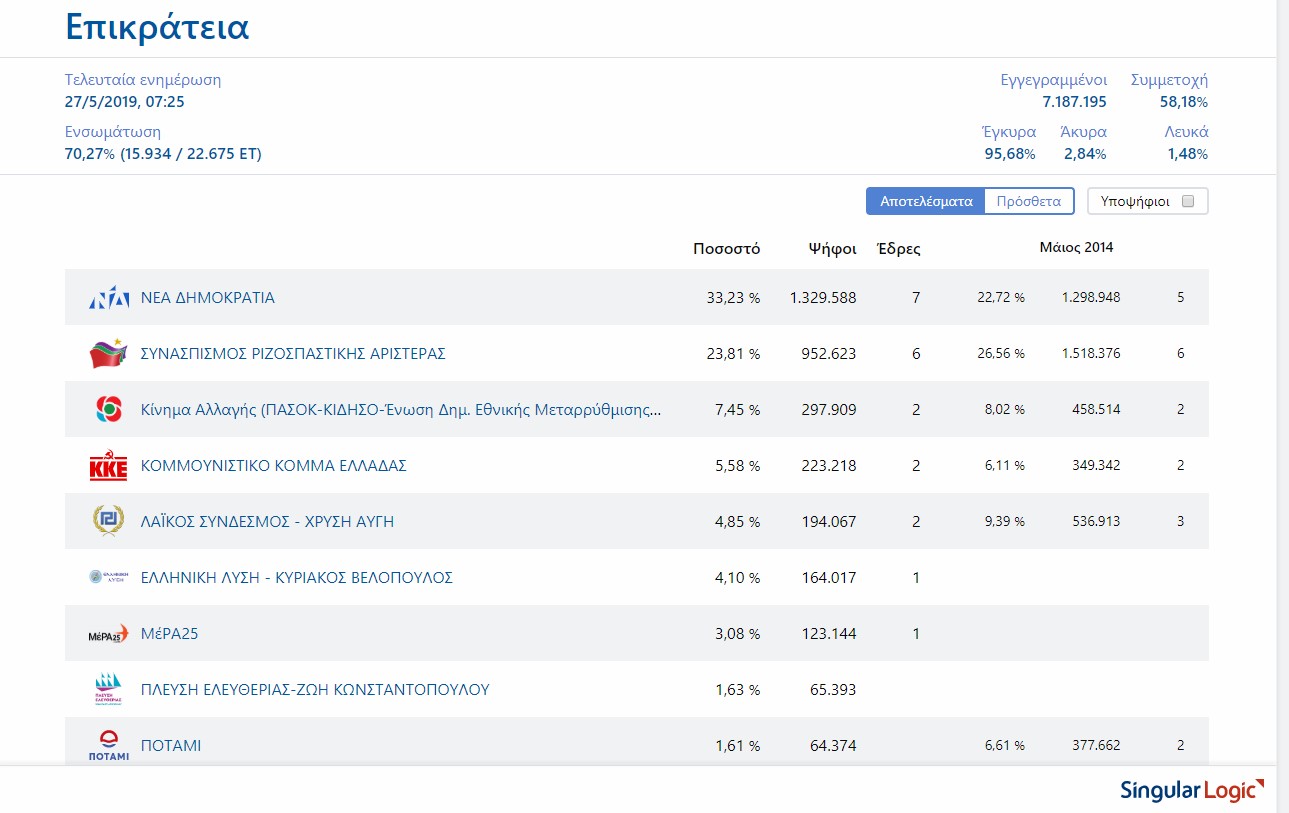Image resolution: width=1289 pixels, height=813 pixels.
Task: Click the valid ballots value 95,68%
Action: pos(1010,154)
